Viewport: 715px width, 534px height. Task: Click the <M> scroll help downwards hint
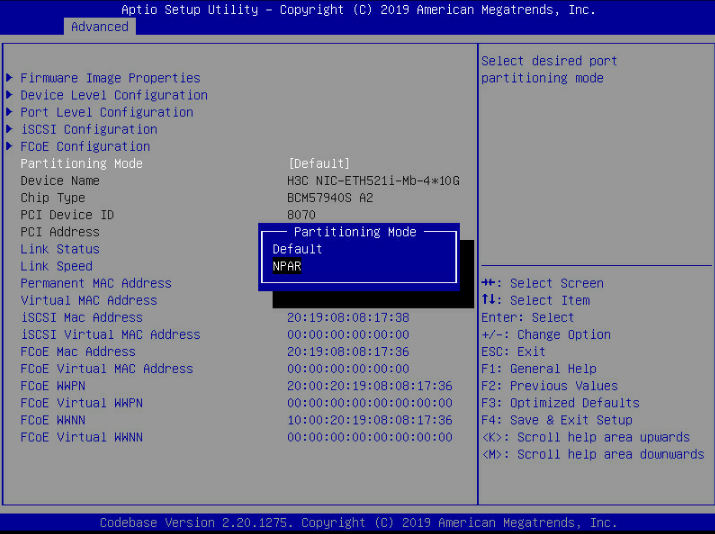click(593, 454)
